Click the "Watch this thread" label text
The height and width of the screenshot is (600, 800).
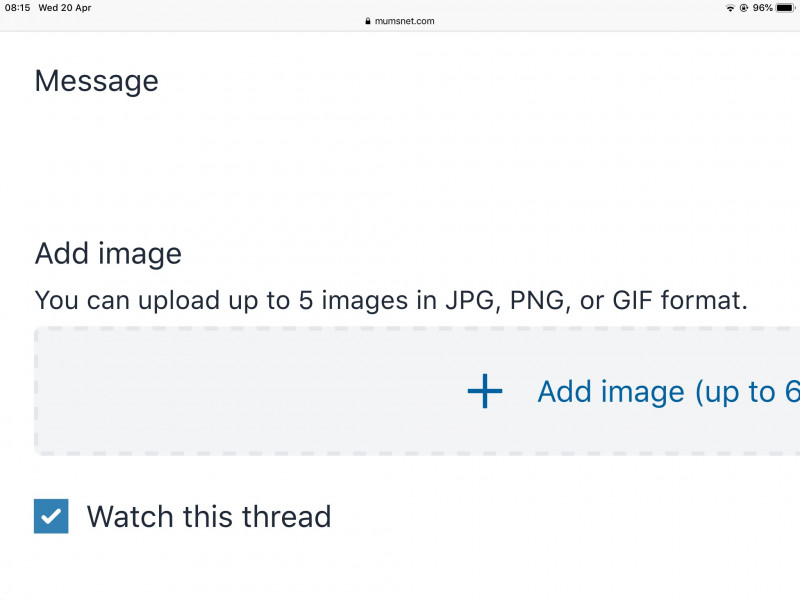208,517
